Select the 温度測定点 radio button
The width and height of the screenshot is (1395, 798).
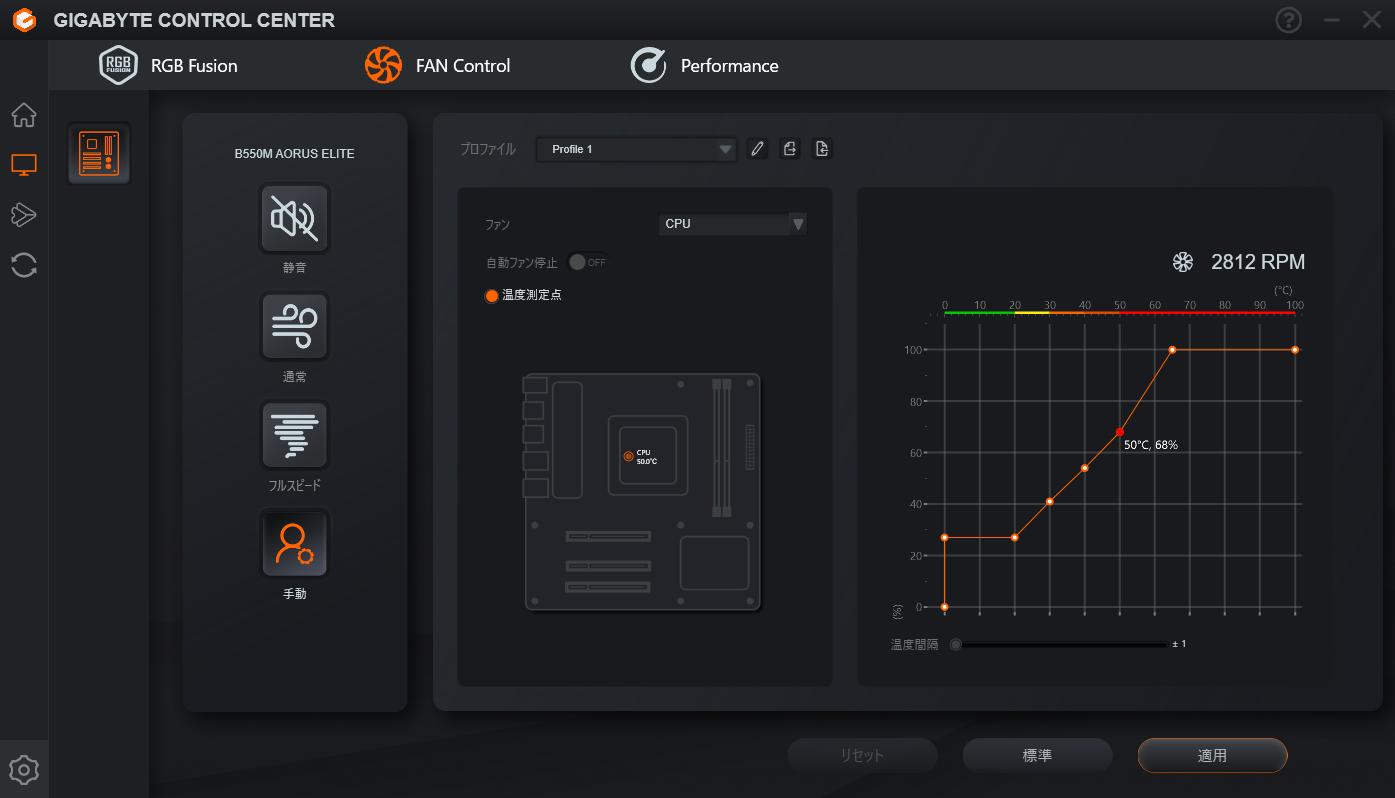pyautogui.click(x=491, y=295)
